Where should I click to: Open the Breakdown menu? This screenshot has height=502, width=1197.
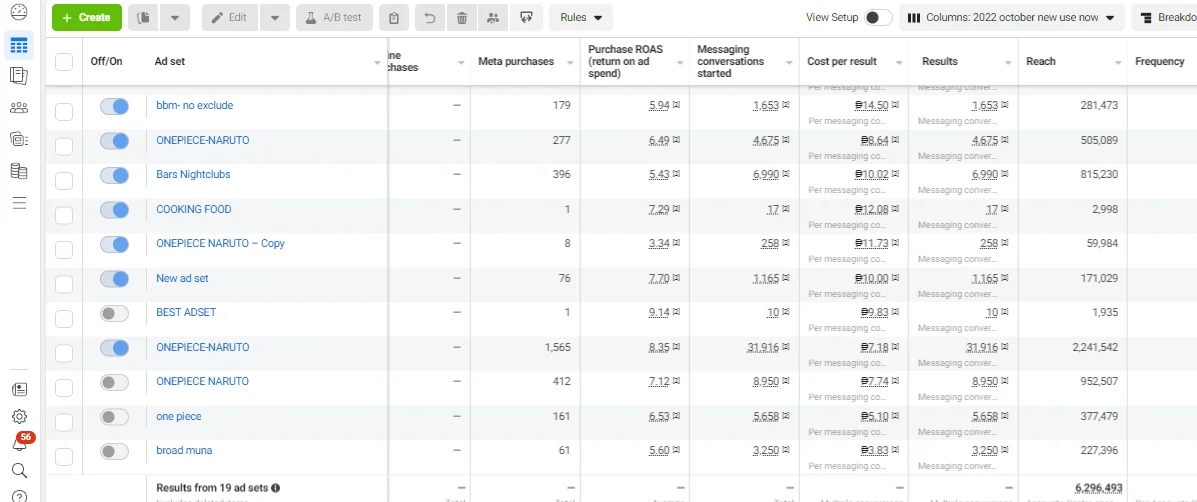point(1164,18)
